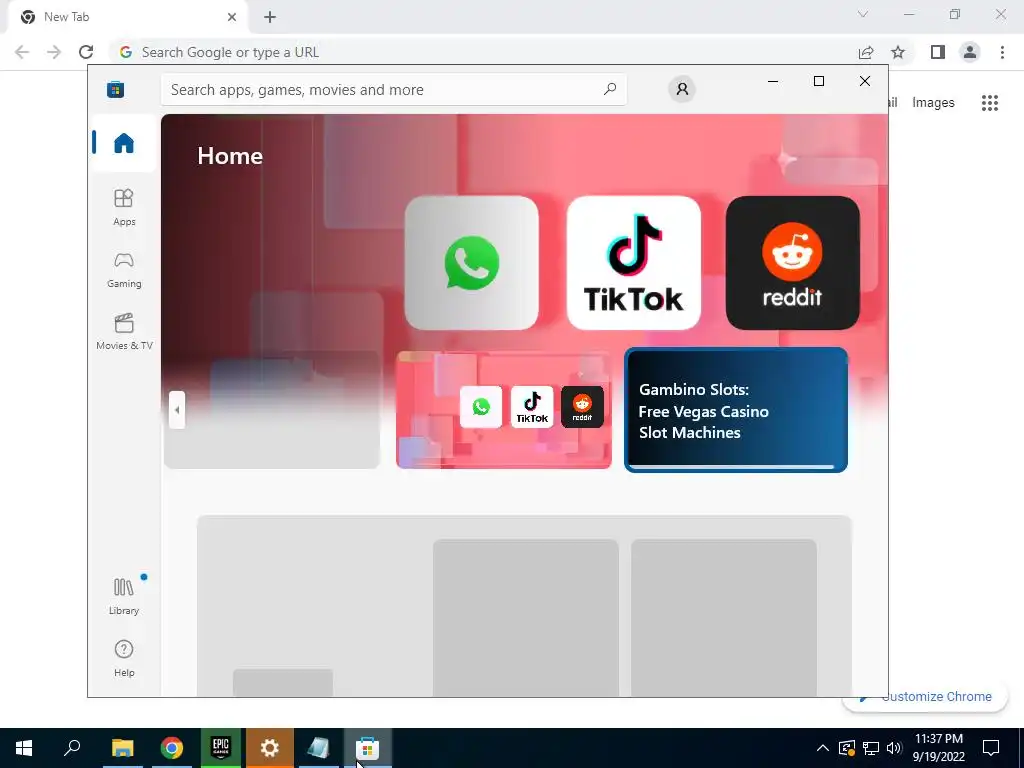The image size is (1024, 768).
Task: Click the magnifier icon in Store search box
Action: (610, 89)
